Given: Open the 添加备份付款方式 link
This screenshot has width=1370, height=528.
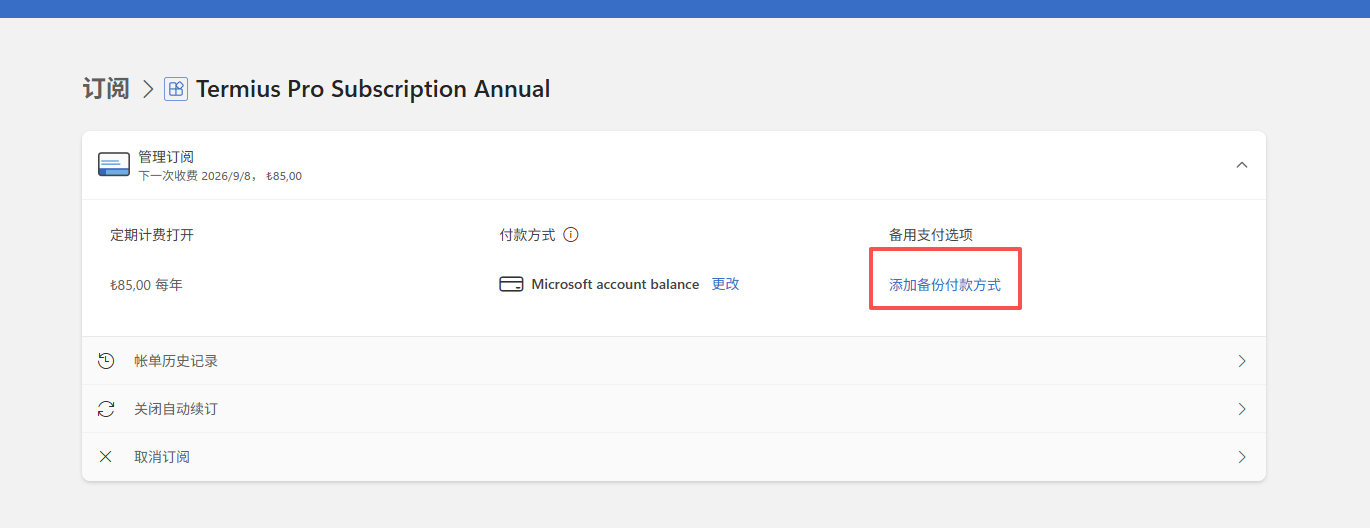Looking at the screenshot, I should 945,285.
